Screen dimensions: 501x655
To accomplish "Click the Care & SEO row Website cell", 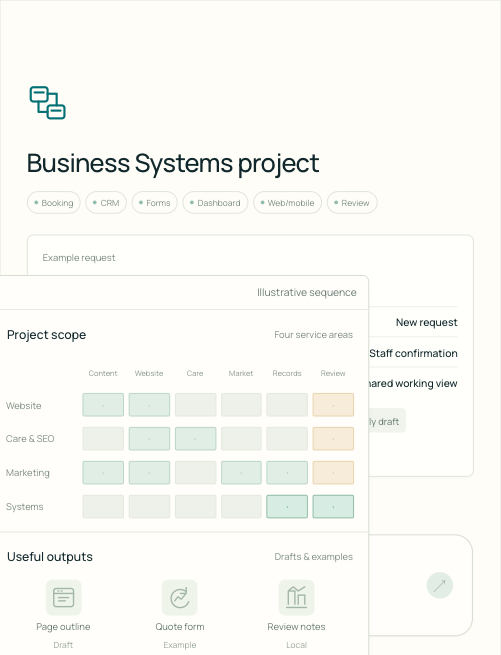I will tap(149, 439).
